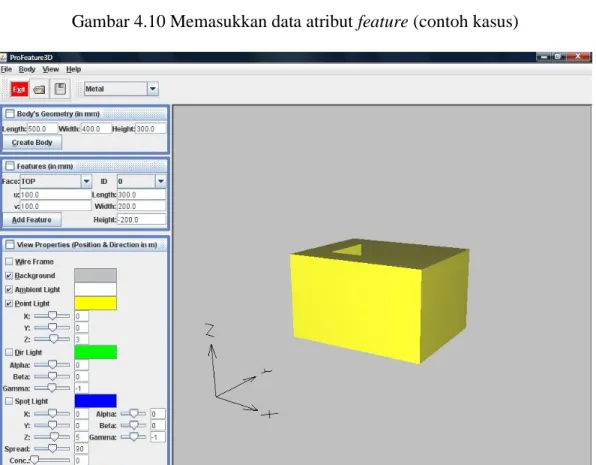The image size is (596, 465).
Task: Open the File menu
Action: pos(6,69)
